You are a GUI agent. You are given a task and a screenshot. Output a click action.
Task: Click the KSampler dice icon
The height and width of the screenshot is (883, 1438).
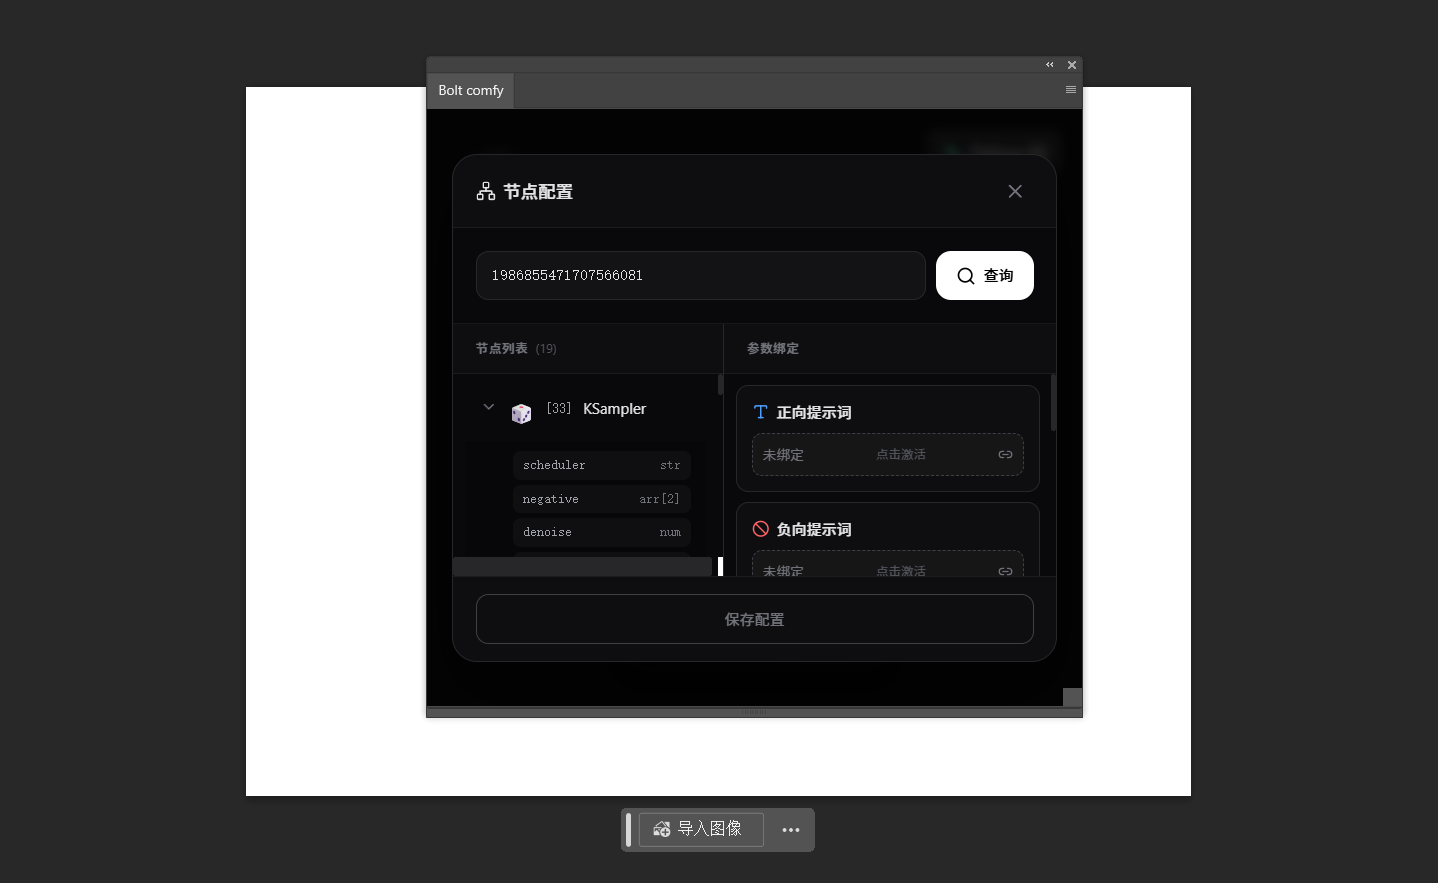pos(521,413)
